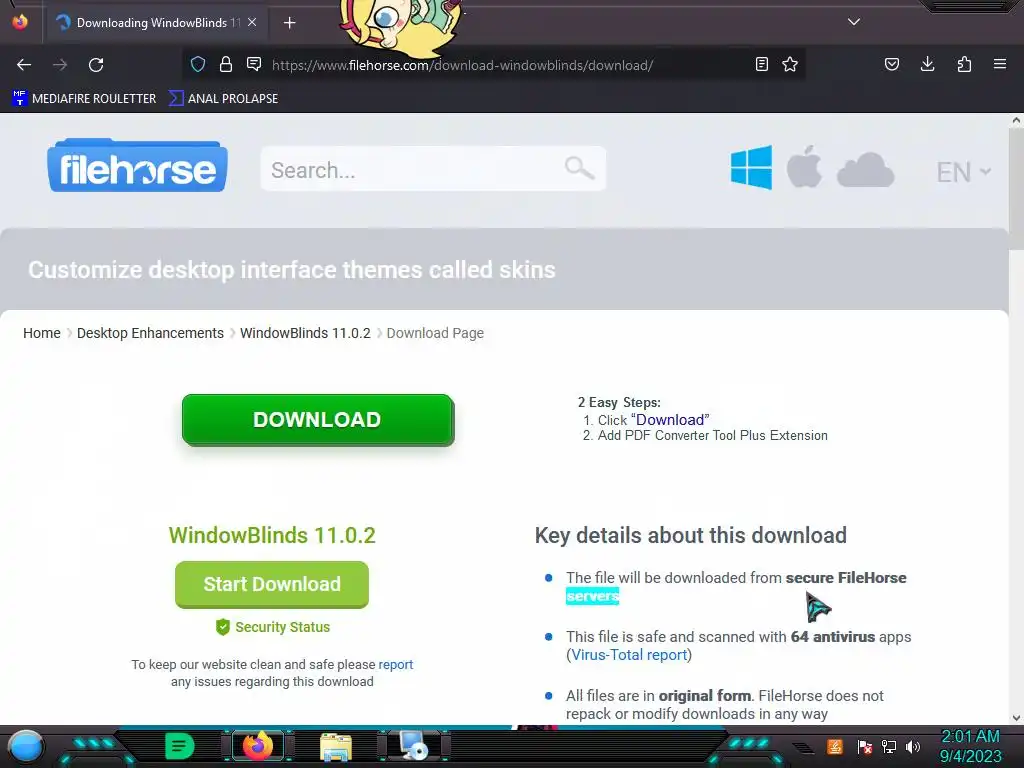Click the search magnifier icon
The image size is (1024, 768).
click(579, 168)
